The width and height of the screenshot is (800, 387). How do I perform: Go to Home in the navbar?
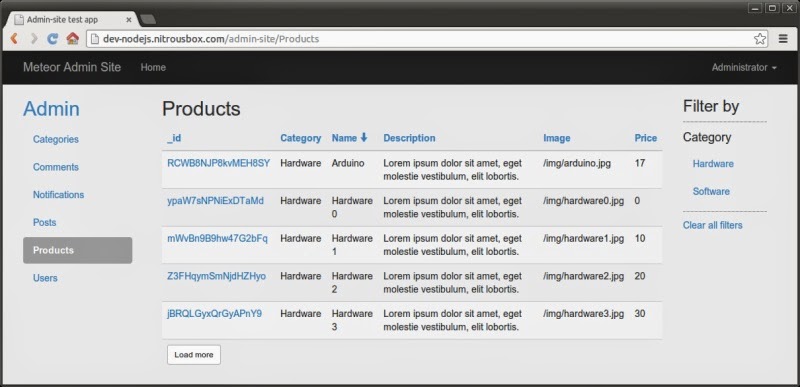click(153, 67)
